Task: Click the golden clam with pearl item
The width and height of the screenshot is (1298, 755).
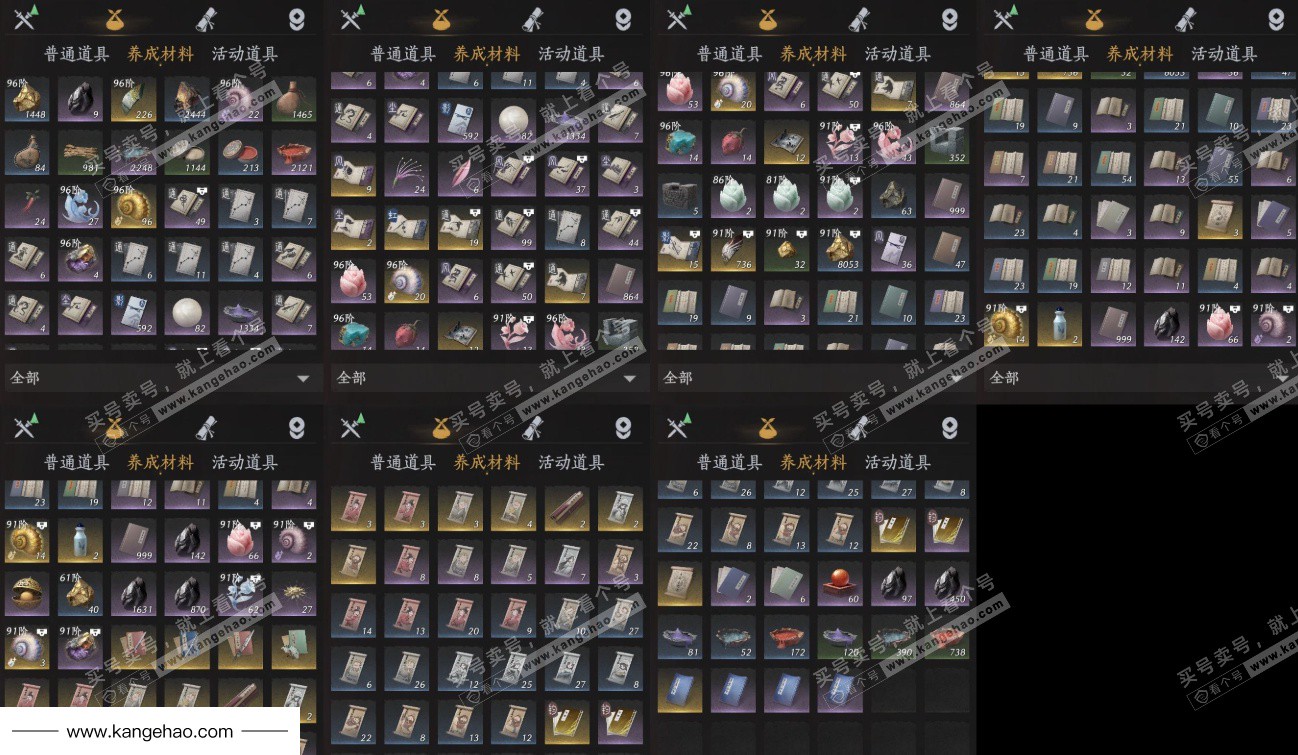Action: (x=27, y=592)
